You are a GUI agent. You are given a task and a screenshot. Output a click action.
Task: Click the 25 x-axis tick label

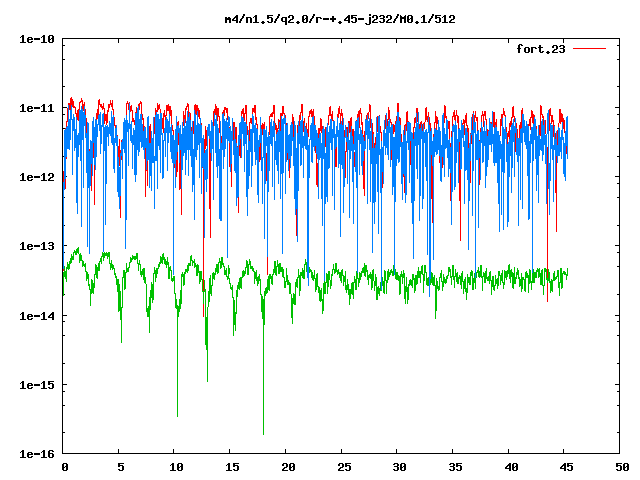pos(344,467)
